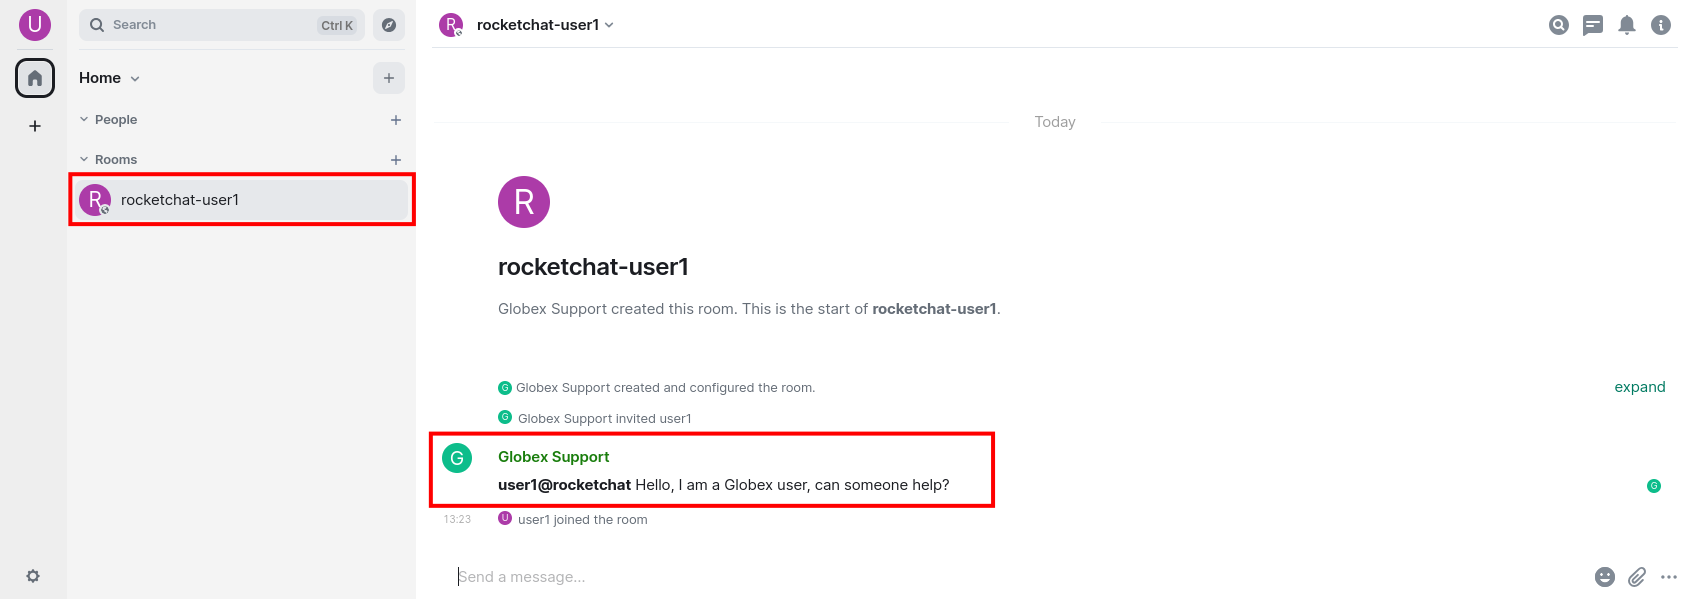The height and width of the screenshot is (599, 1695).
Task: Open Threads icon in room header
Action: 1593,25
